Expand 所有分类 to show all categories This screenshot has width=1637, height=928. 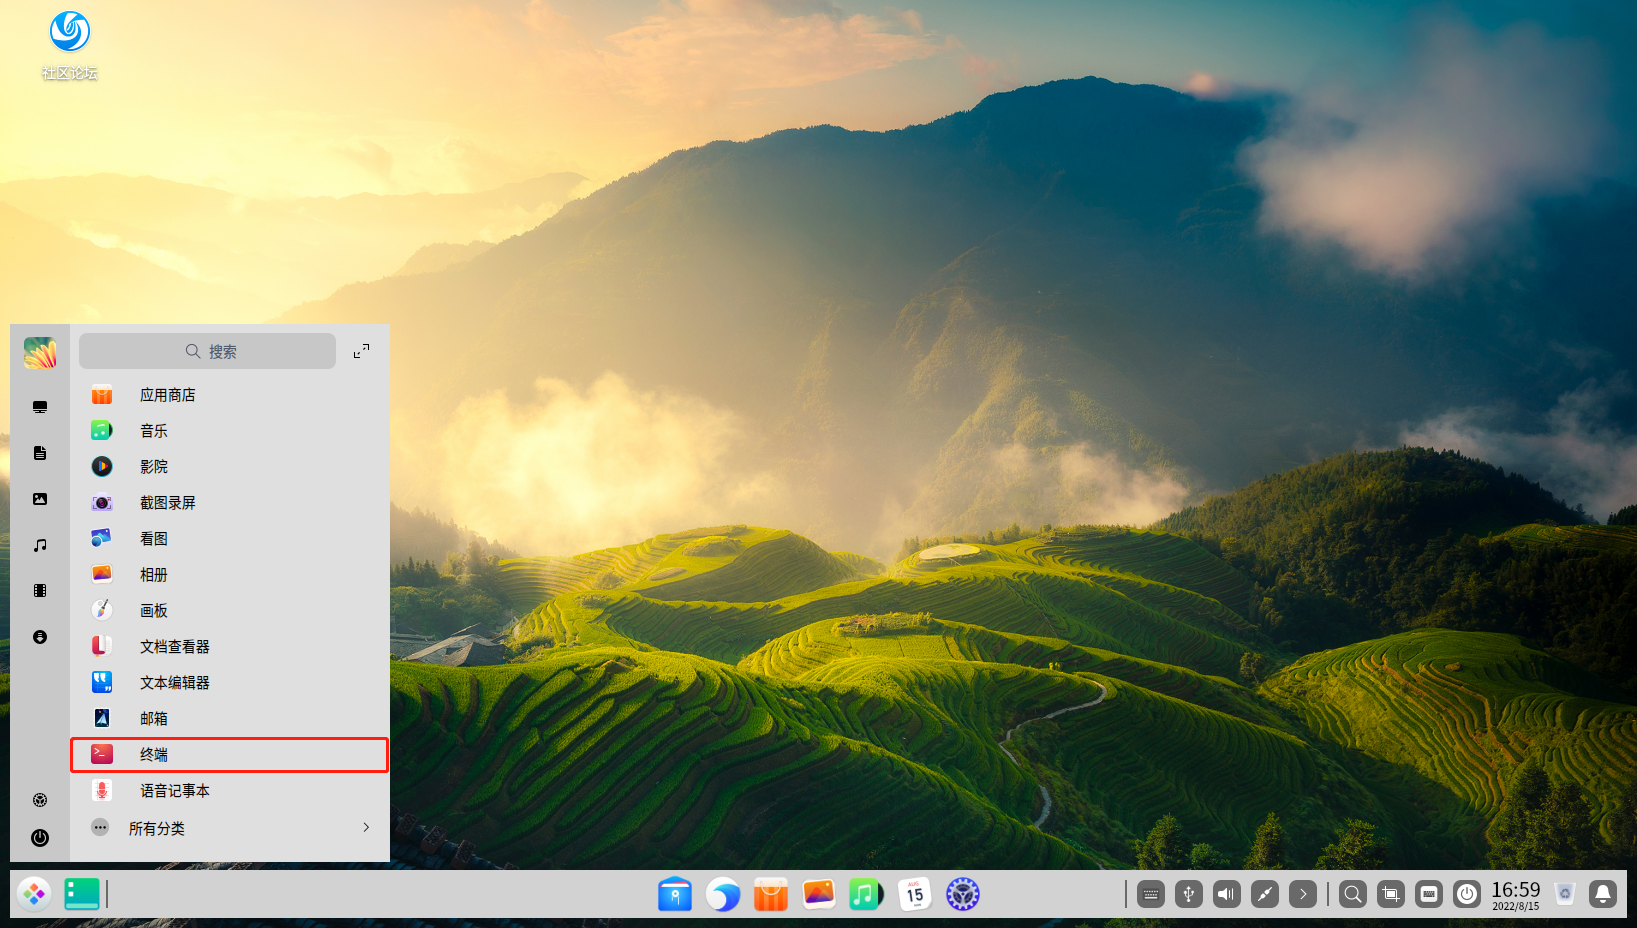point(229,828)
